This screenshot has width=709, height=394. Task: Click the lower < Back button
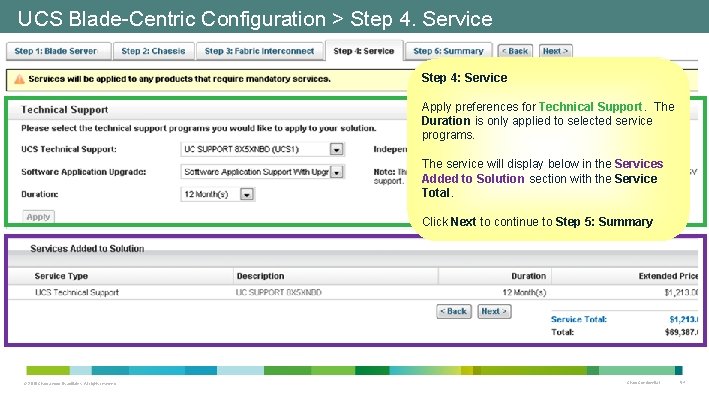click(x=454, y=311)
